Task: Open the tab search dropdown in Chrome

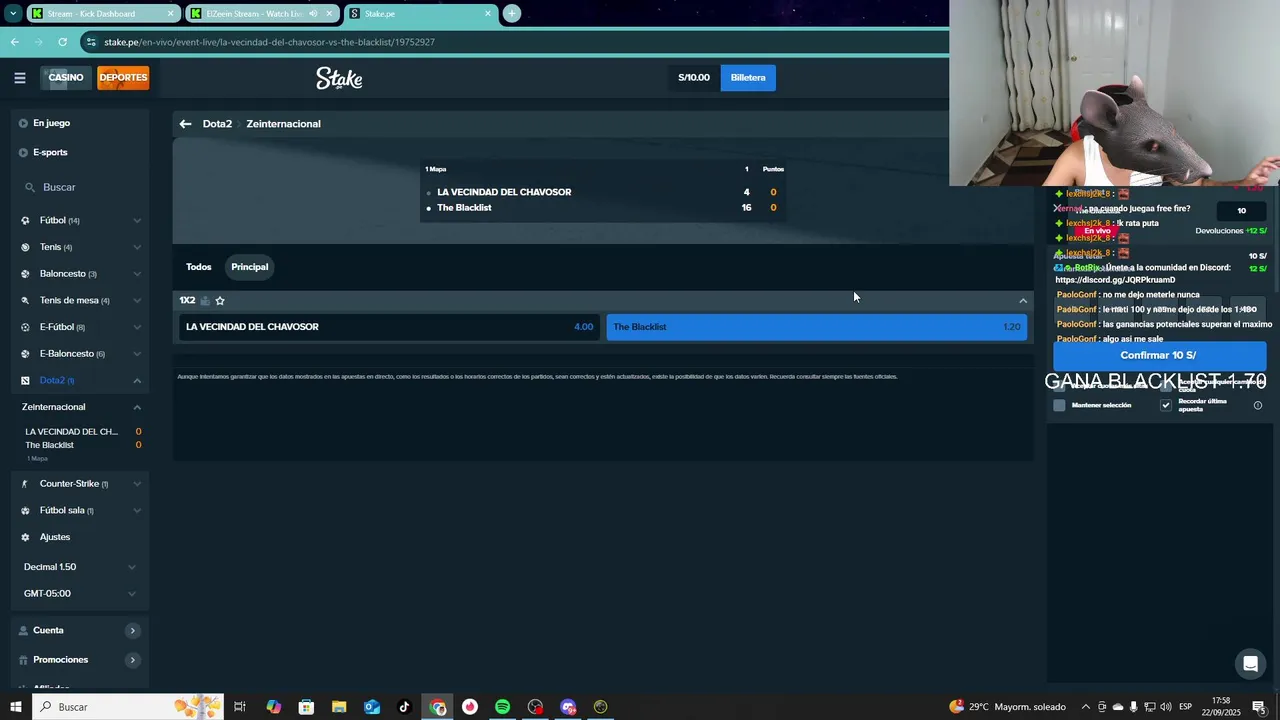Action: coord(13,13)
